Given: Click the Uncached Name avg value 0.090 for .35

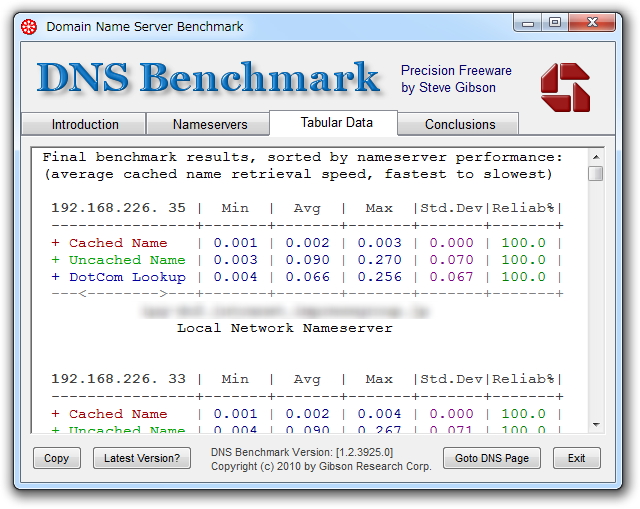Looking at the screenshot, I should pos(307,260).
